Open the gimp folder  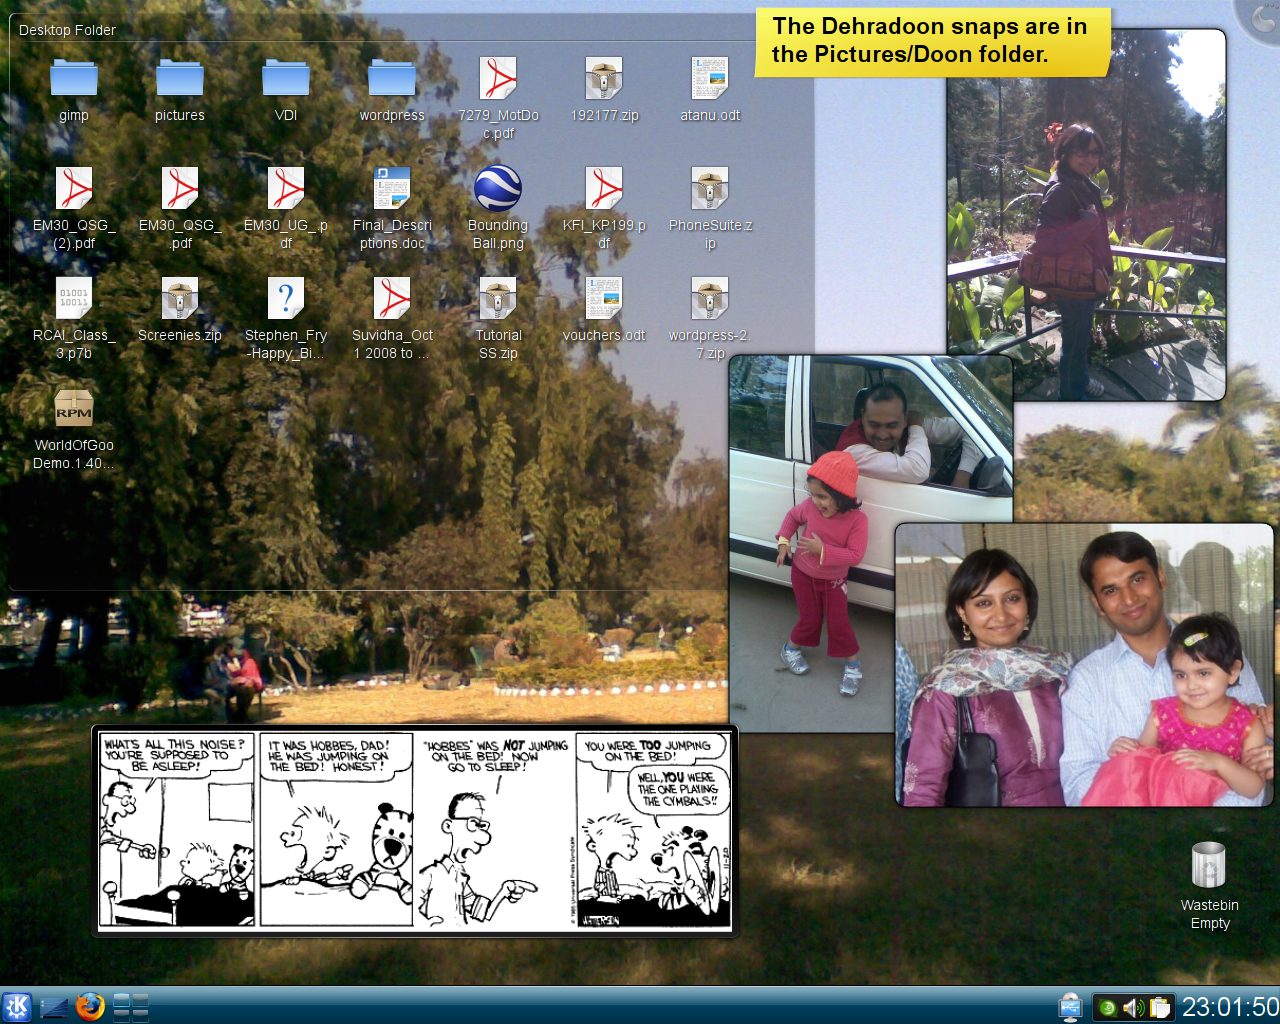point(74,79)
